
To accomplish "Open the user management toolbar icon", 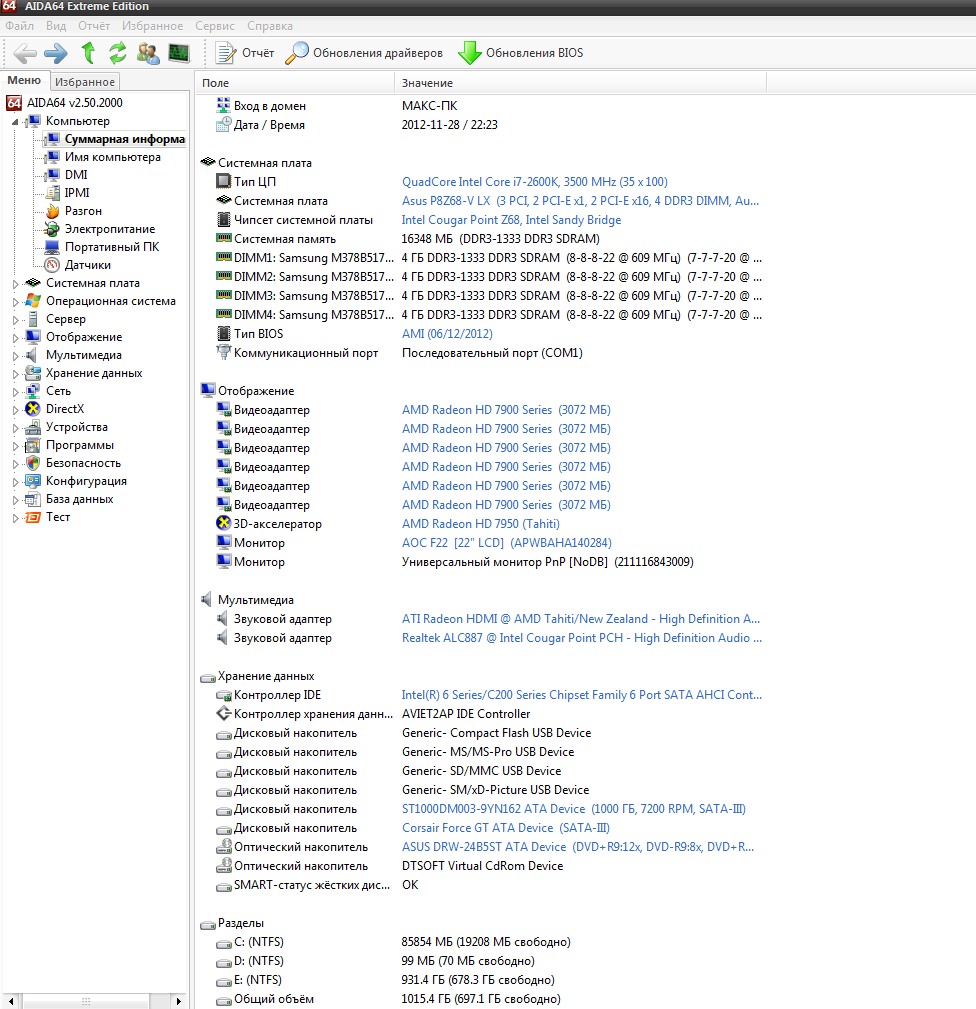I will point(148,53).
